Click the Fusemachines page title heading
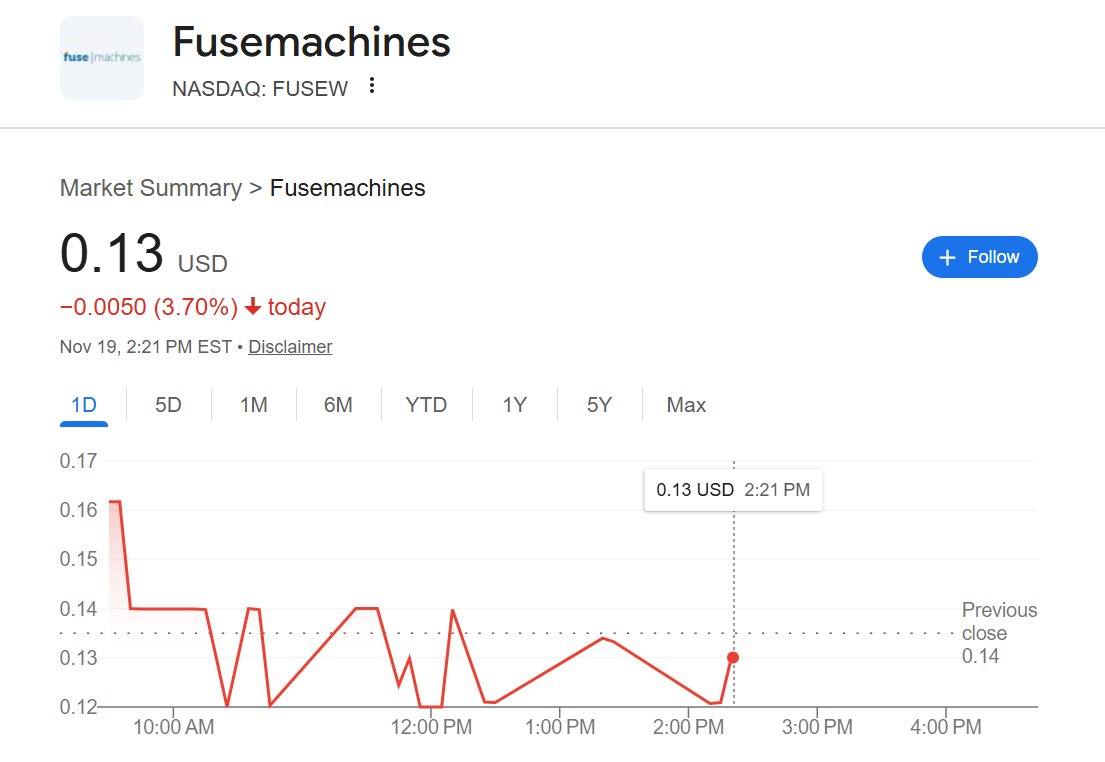 (x=311, y=42)
